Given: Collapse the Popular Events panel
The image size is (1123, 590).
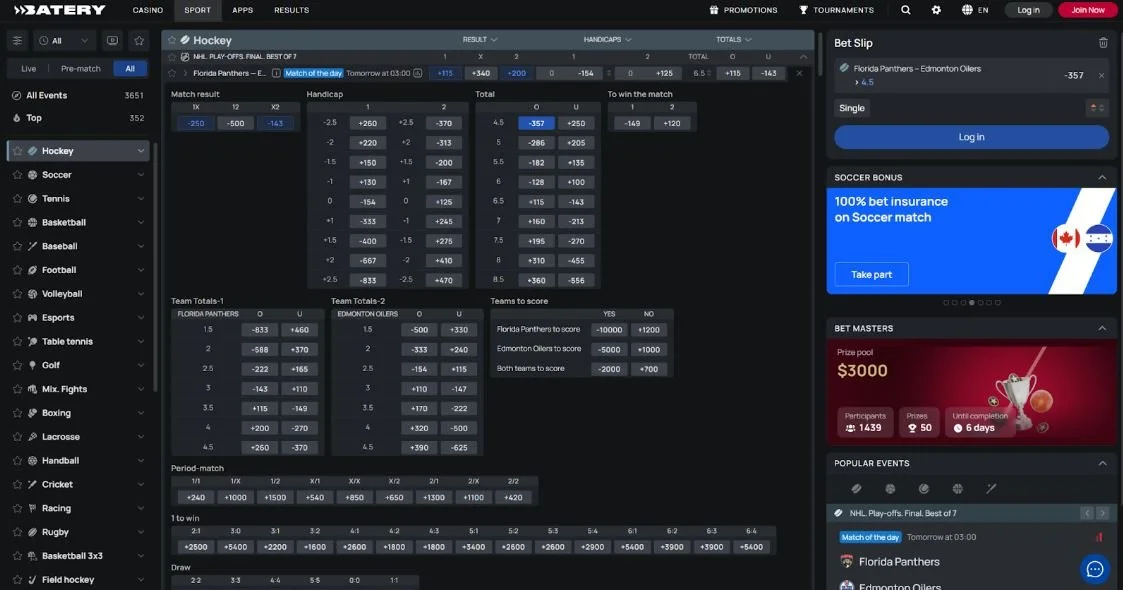Looking at the screenshot, I should click(x=1102, y=463).
